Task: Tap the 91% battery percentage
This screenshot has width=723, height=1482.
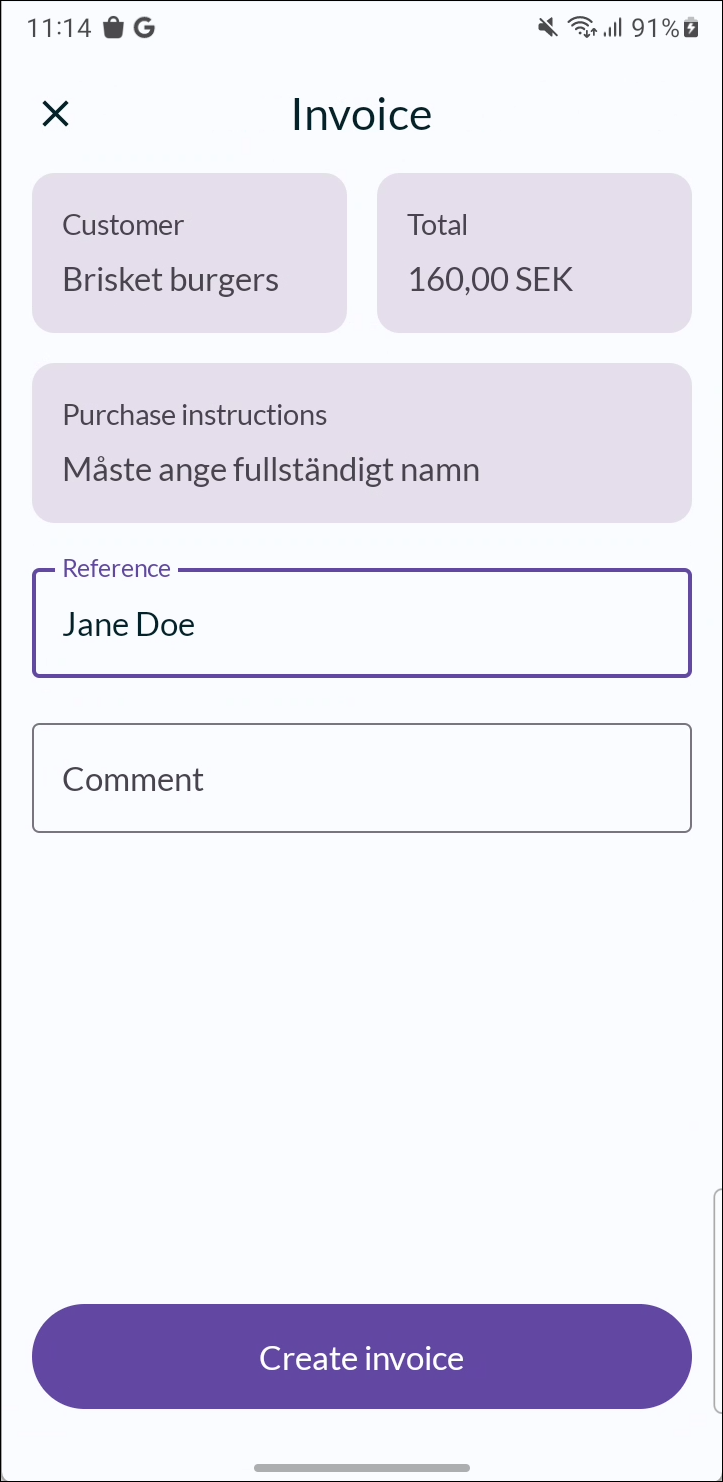Action: click(655, 28)
